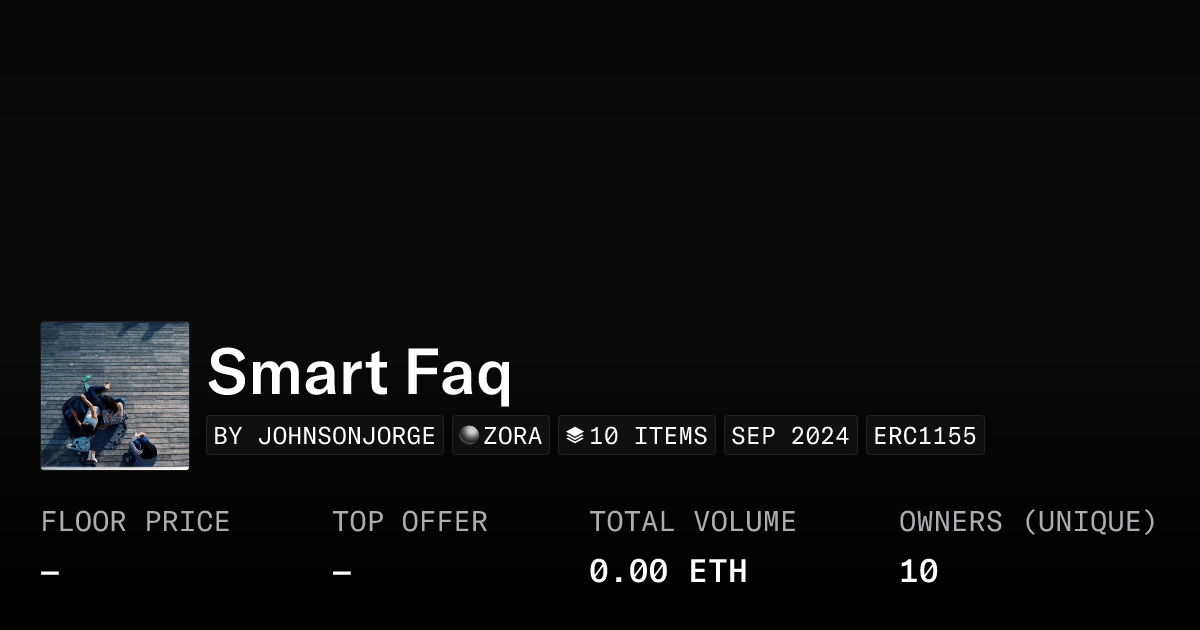Select the ZORA chain label
This screenshot has width=1200, height=630.
513,436
